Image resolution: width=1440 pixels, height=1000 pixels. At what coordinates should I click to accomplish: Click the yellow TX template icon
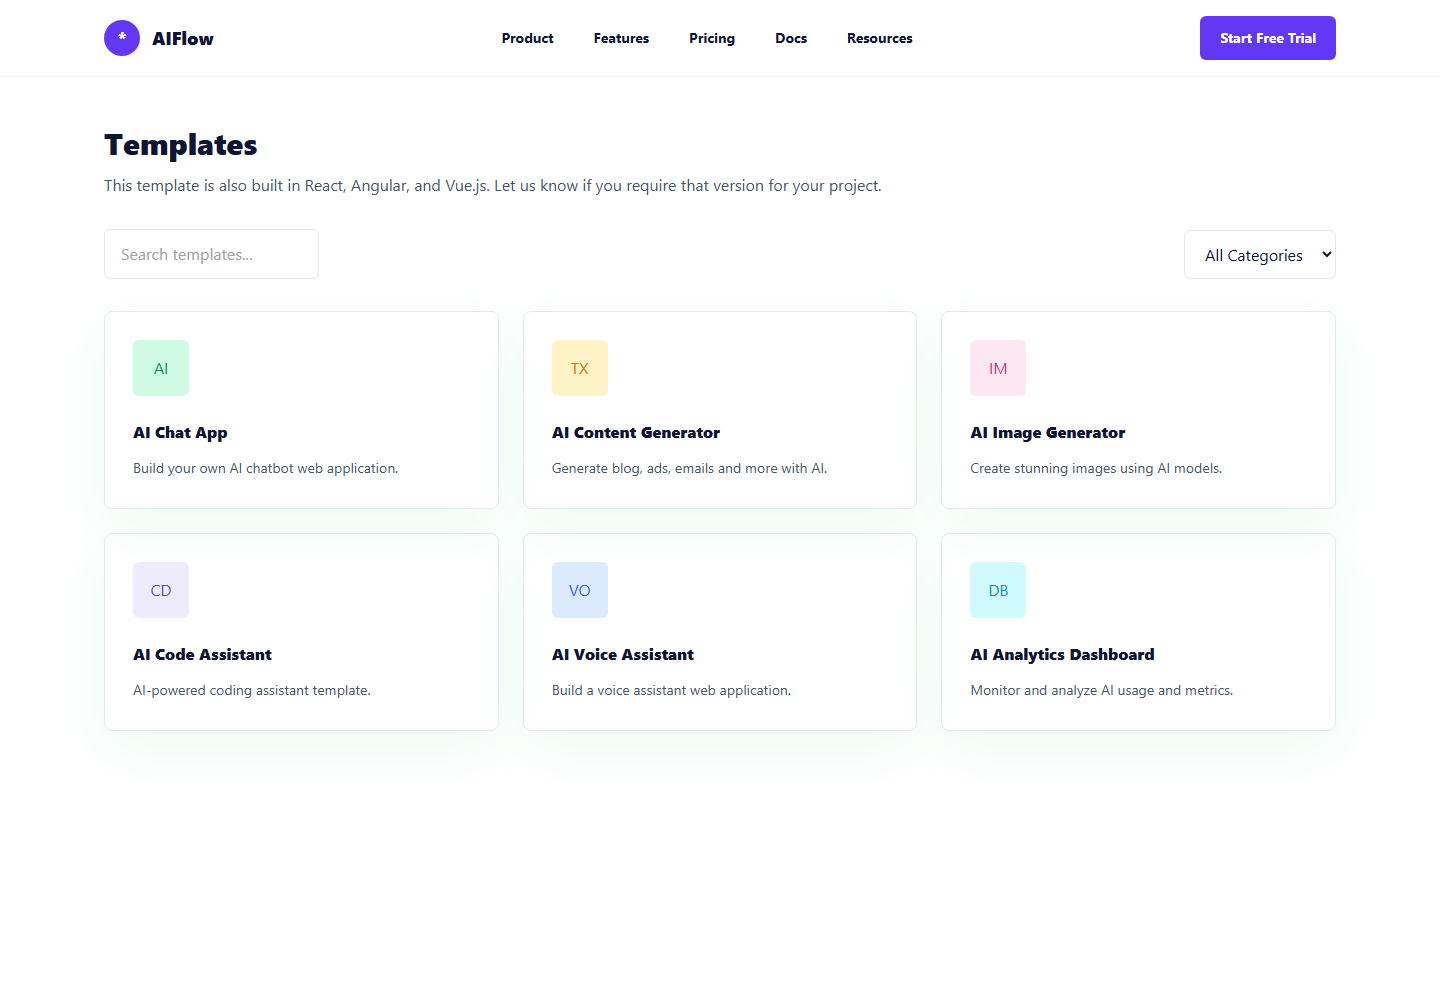tap(580, 368)
